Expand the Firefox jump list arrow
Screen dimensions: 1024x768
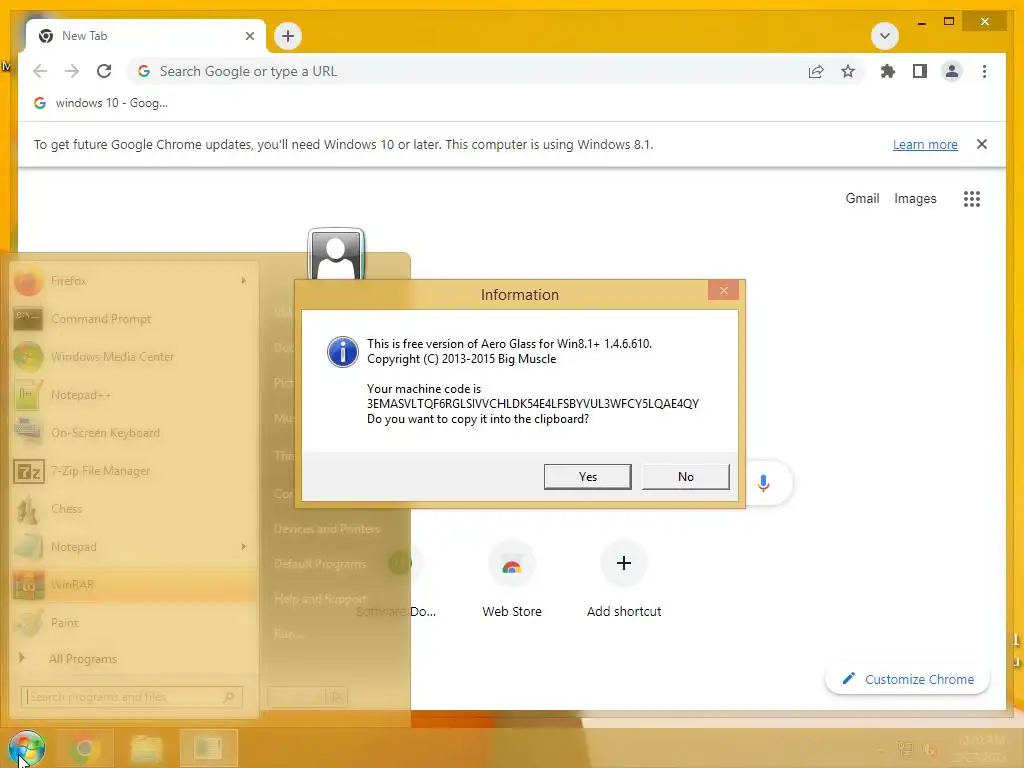244,281
